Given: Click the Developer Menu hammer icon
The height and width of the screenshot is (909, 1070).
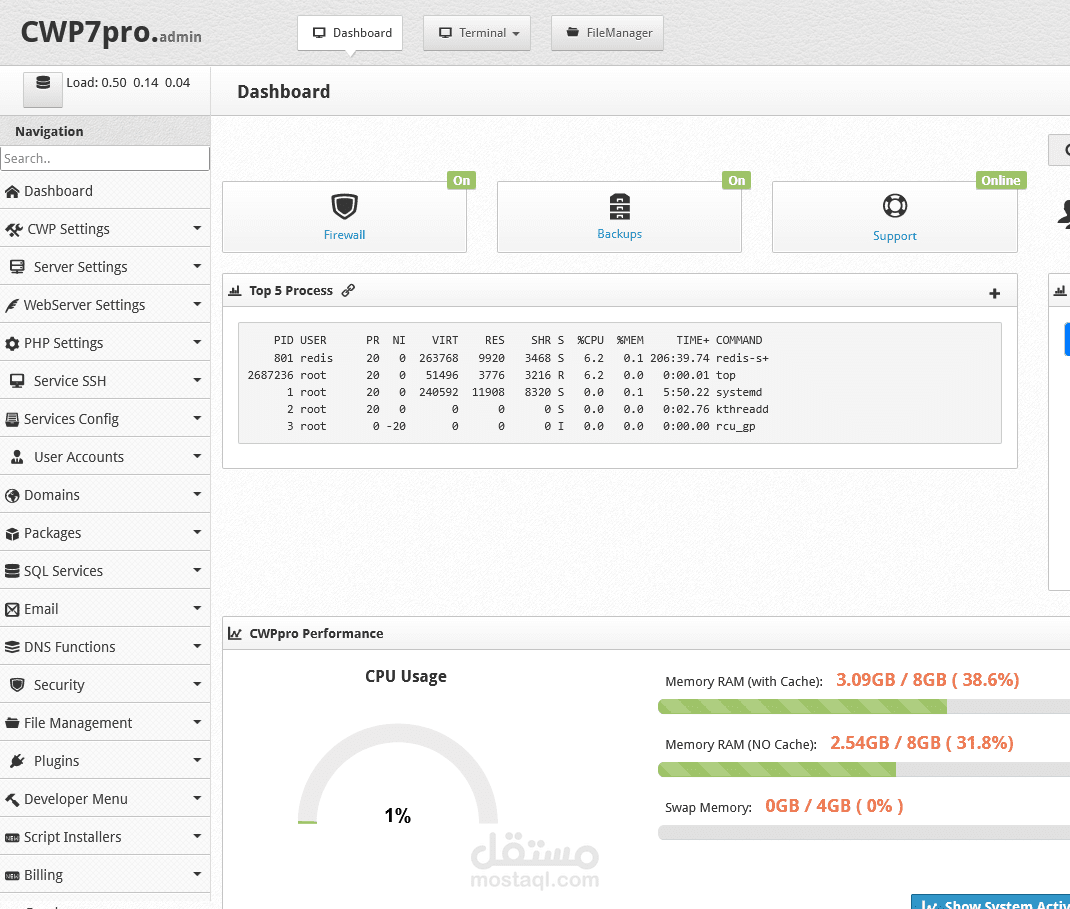Looking at the screenshot, I should coord(12,800).
